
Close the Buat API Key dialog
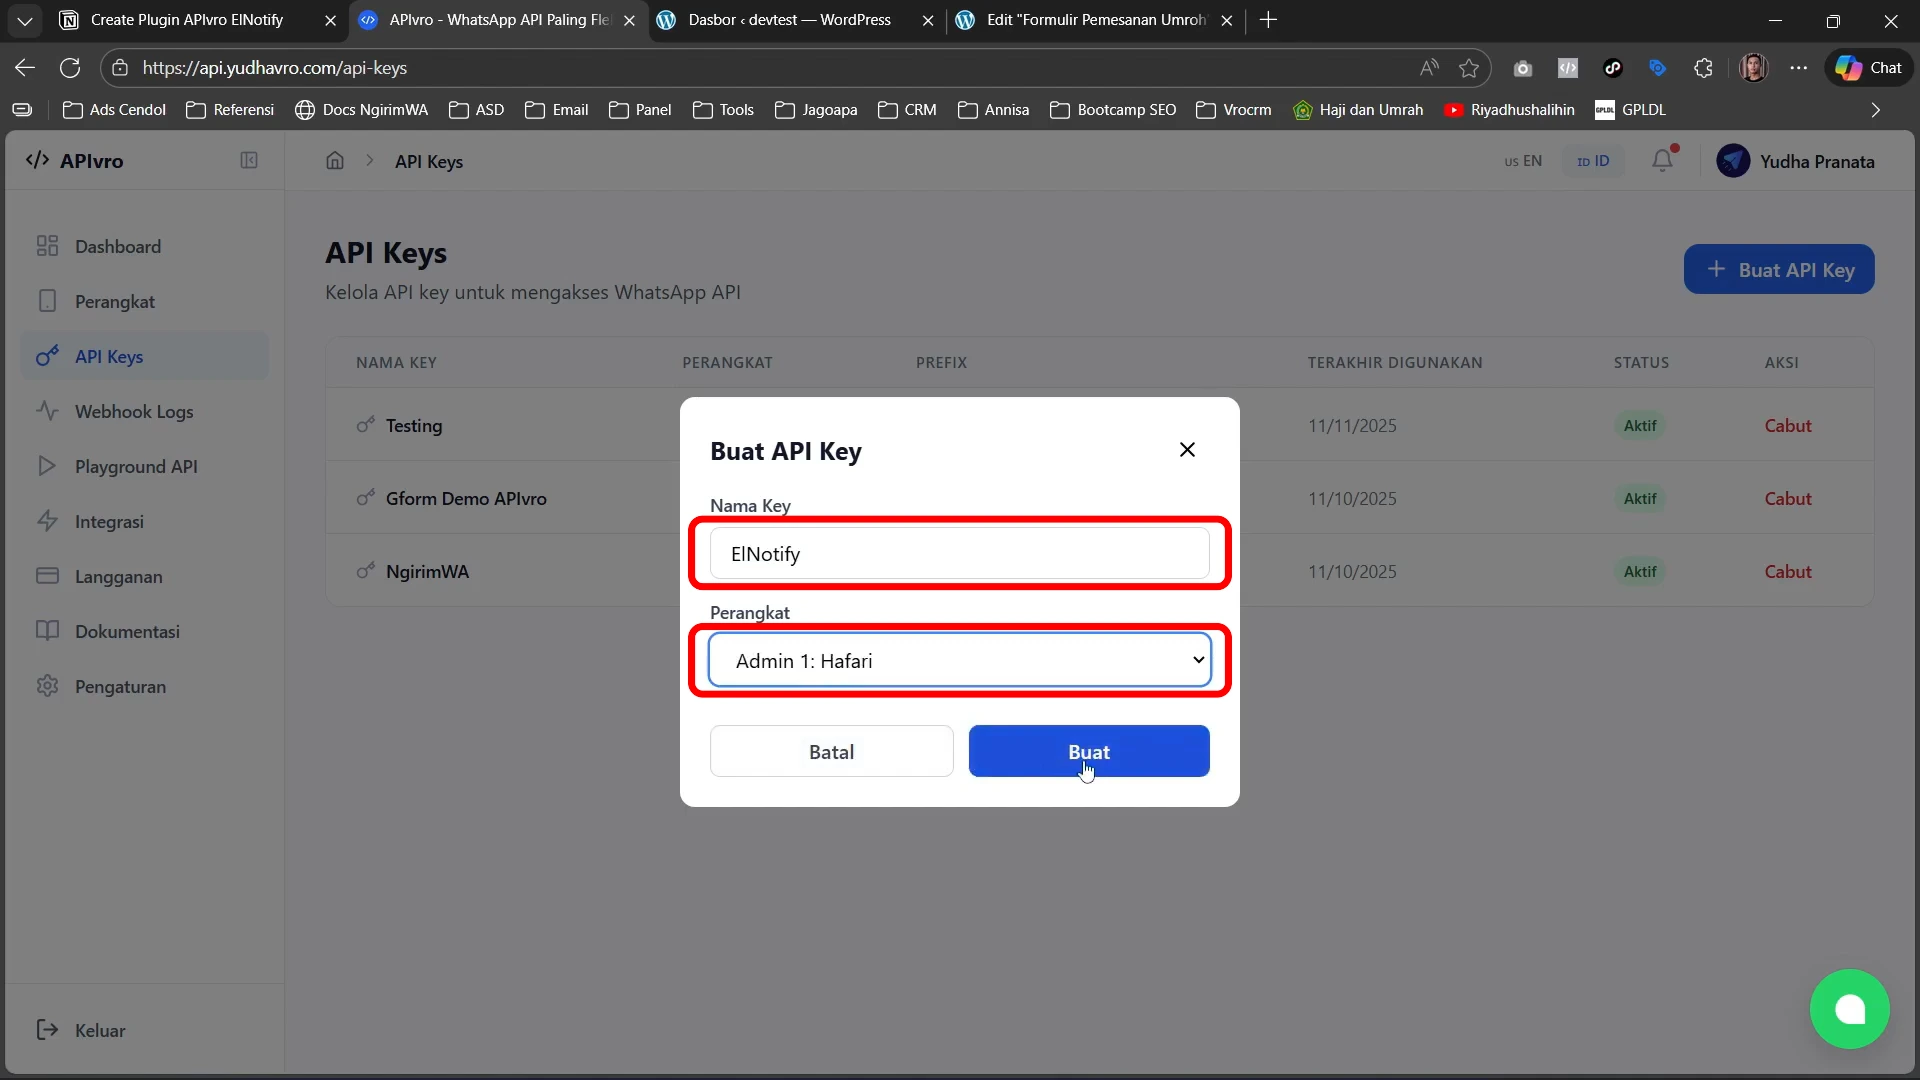(x=1187, y=450)
